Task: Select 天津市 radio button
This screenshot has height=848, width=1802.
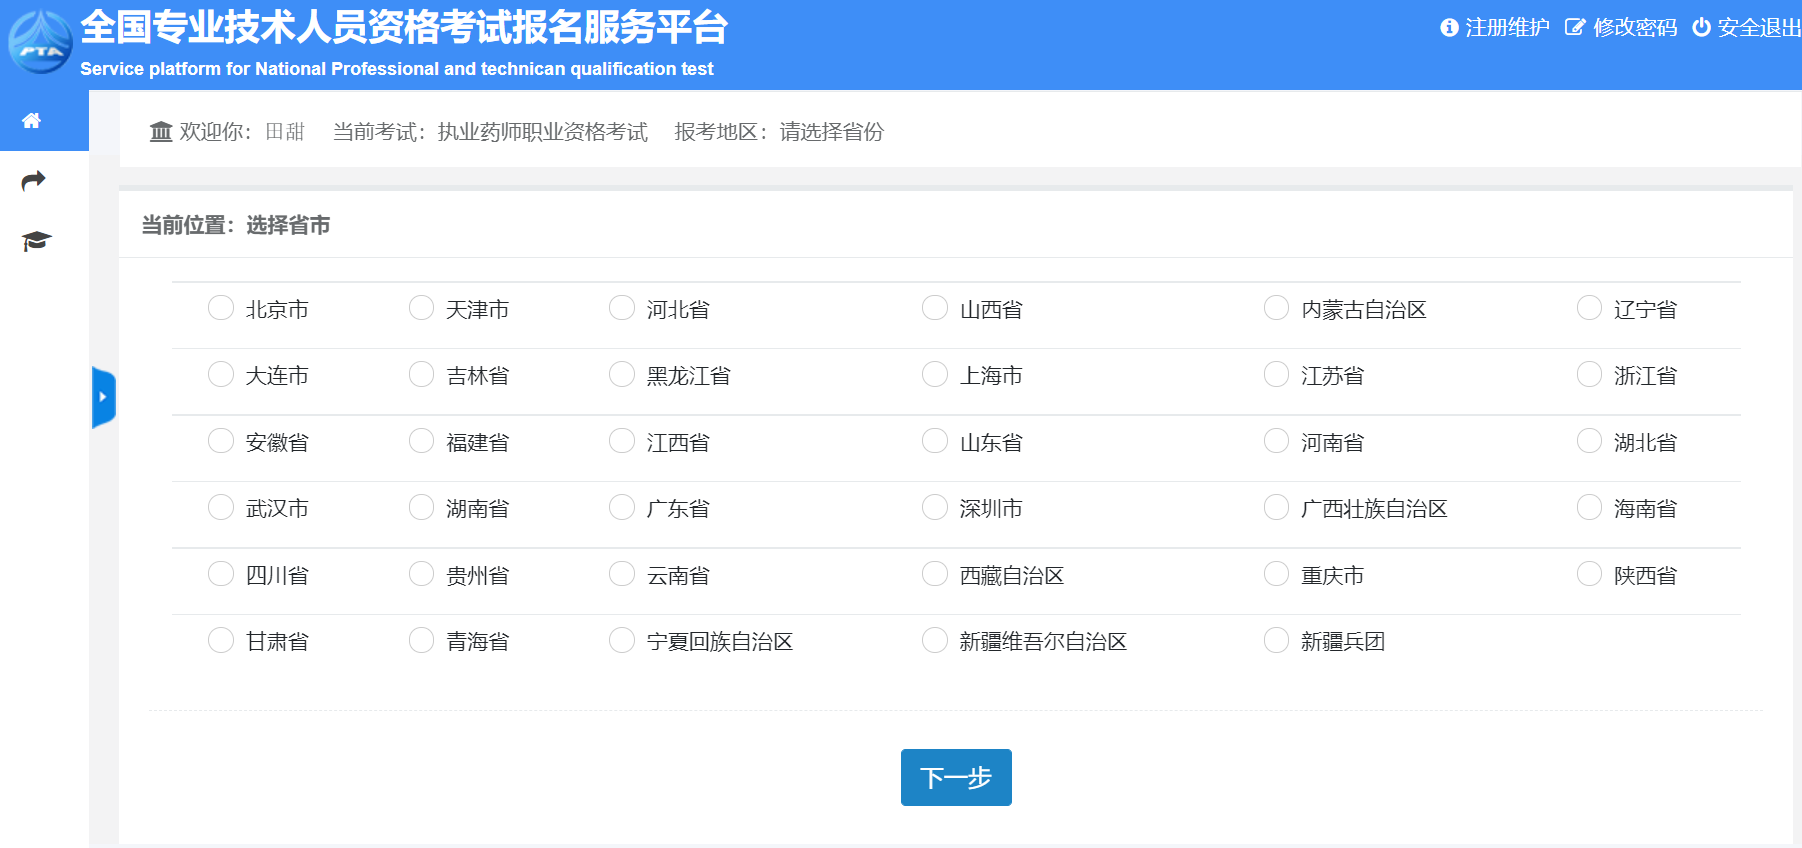Action: (422, 308)
